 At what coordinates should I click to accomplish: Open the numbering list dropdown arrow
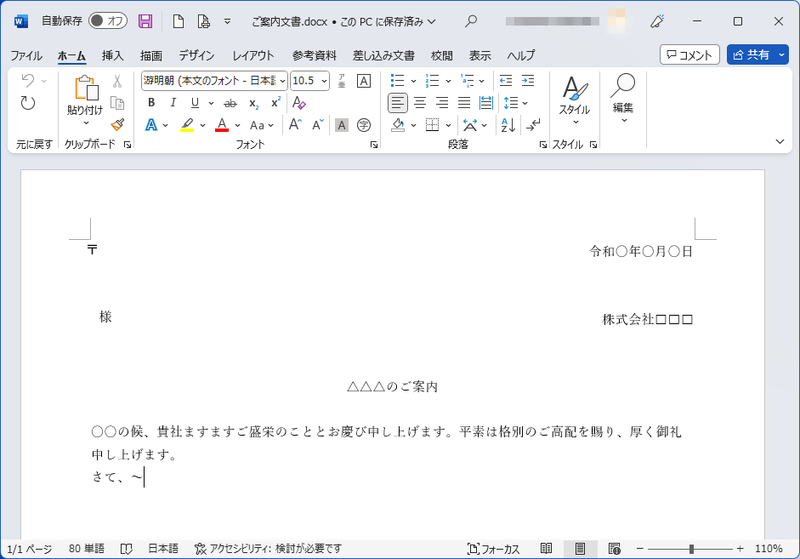448,81
